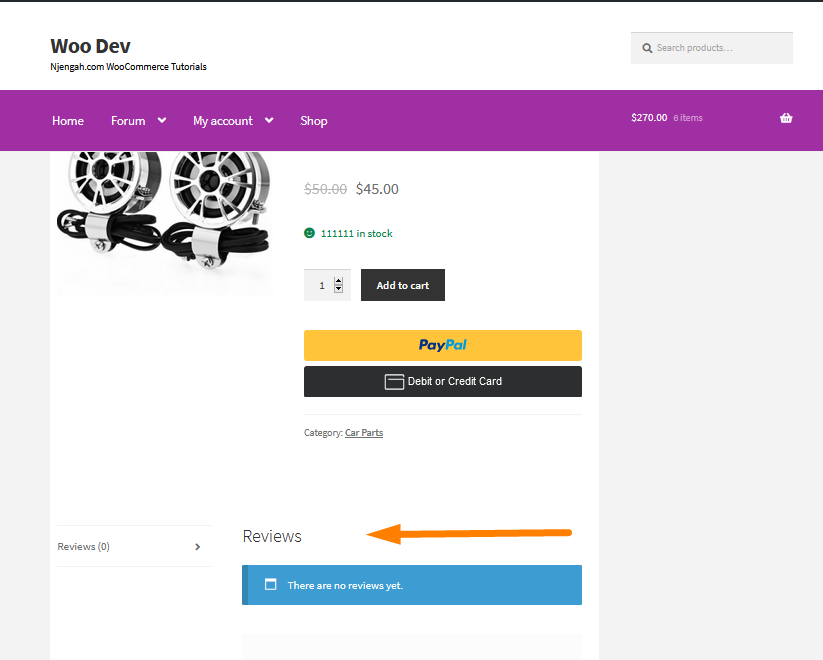Pay with the yellow PayPal button
The height and width of the screenshot is (660, 823).
(x=442, y=345)
